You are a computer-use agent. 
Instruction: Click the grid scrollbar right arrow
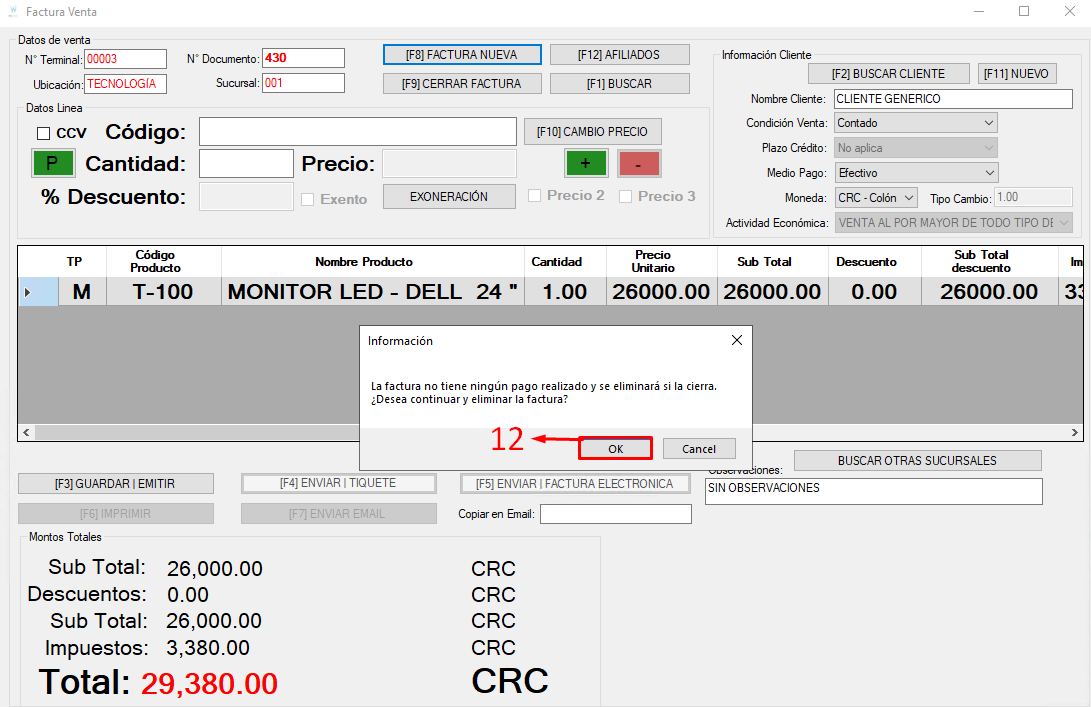pos(1074,432)
